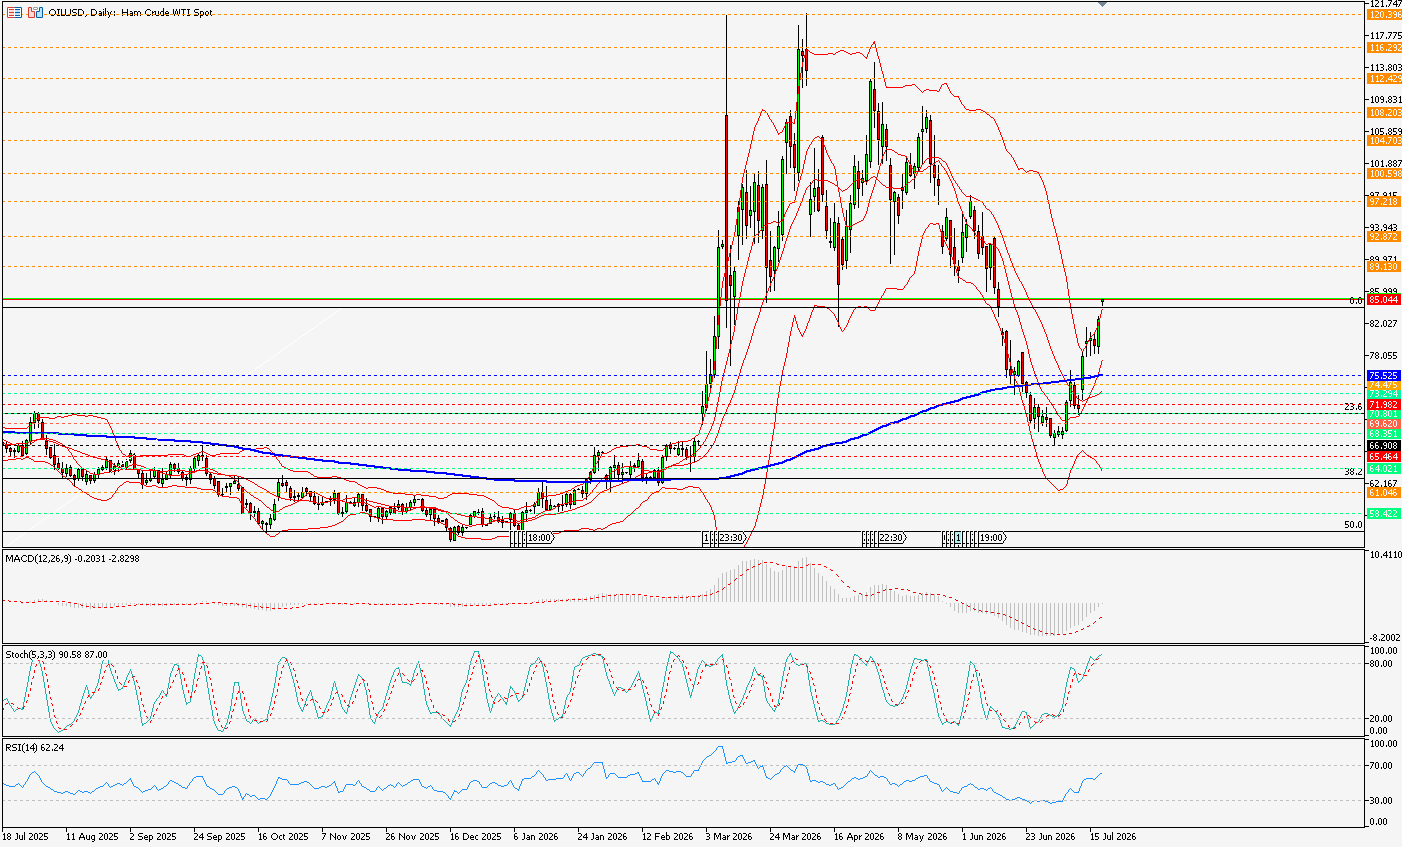Select the blue 75.525 moving average price label
The height and width of the screenshot is (847, 1402).
click(1384, 375)
